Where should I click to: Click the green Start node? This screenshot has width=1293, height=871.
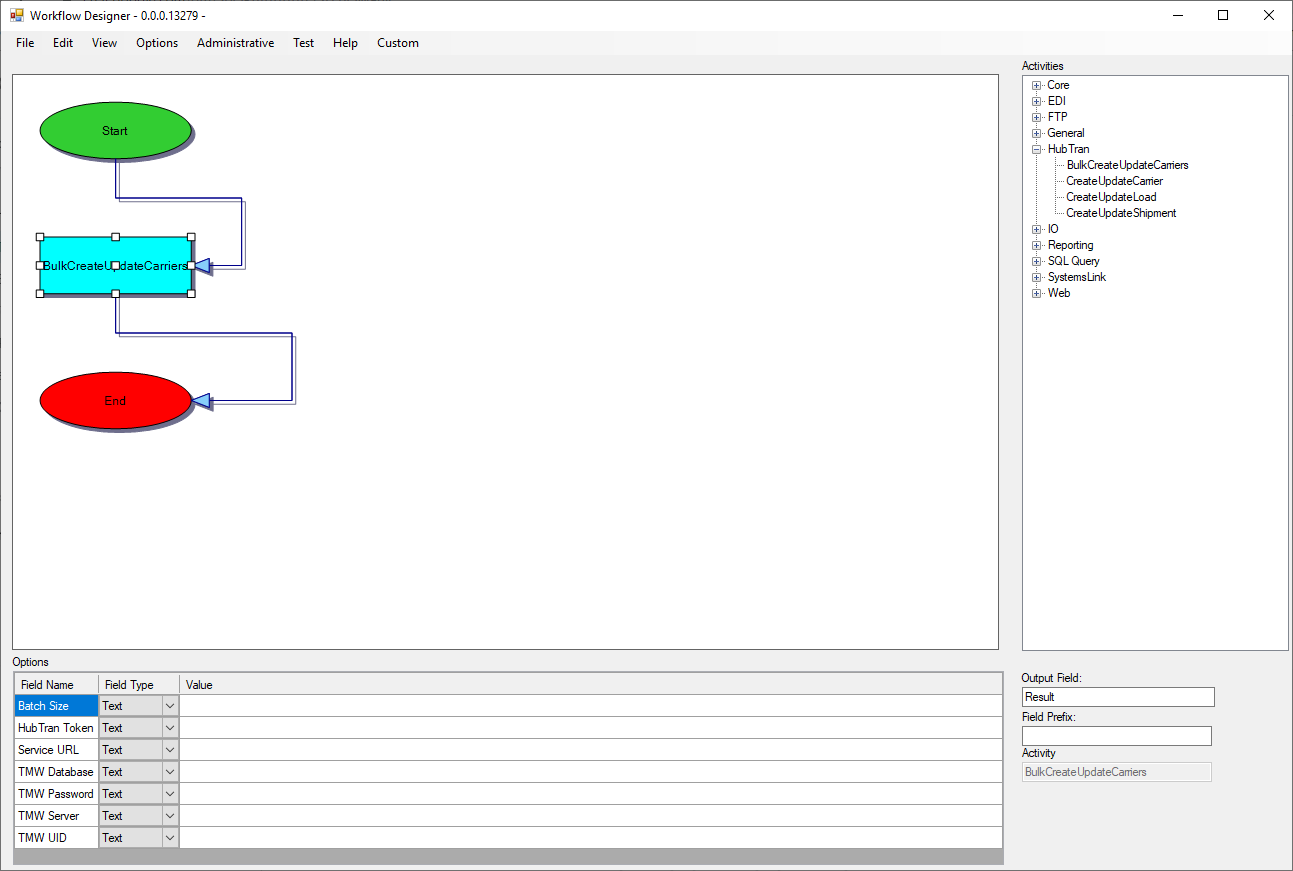tap(115, 131)
